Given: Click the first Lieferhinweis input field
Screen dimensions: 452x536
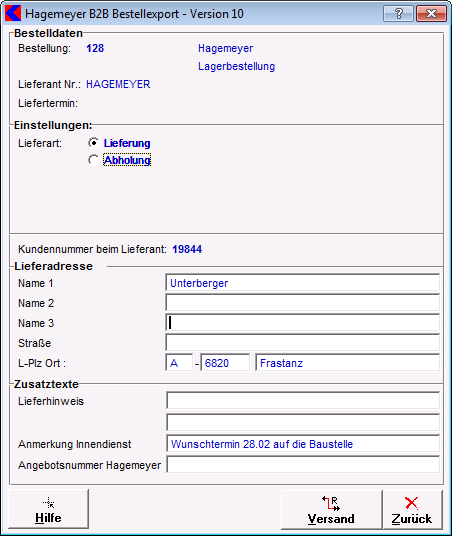Looking at the screenshot, I should point(303,401).
